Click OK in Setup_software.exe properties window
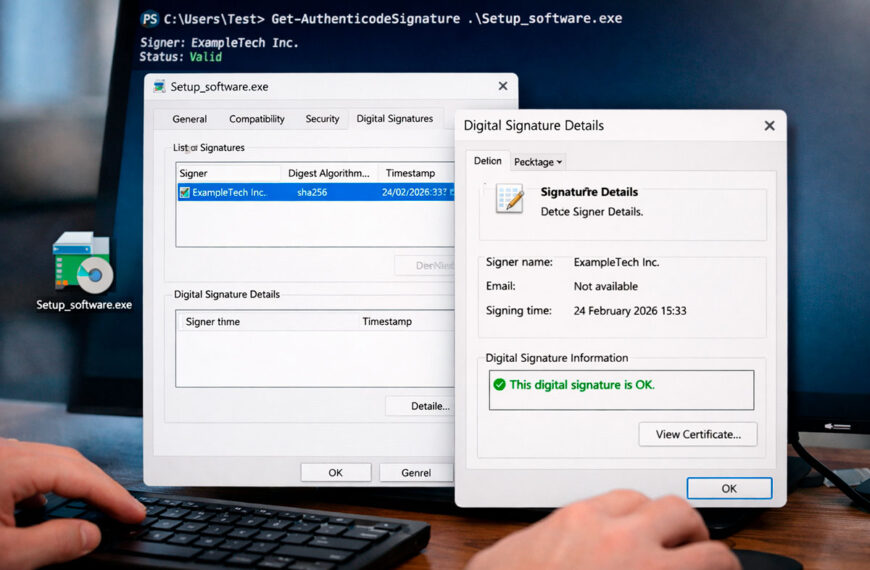Image resolution: width=870 pixels, height=570 pixels. [x=336, y=473]
